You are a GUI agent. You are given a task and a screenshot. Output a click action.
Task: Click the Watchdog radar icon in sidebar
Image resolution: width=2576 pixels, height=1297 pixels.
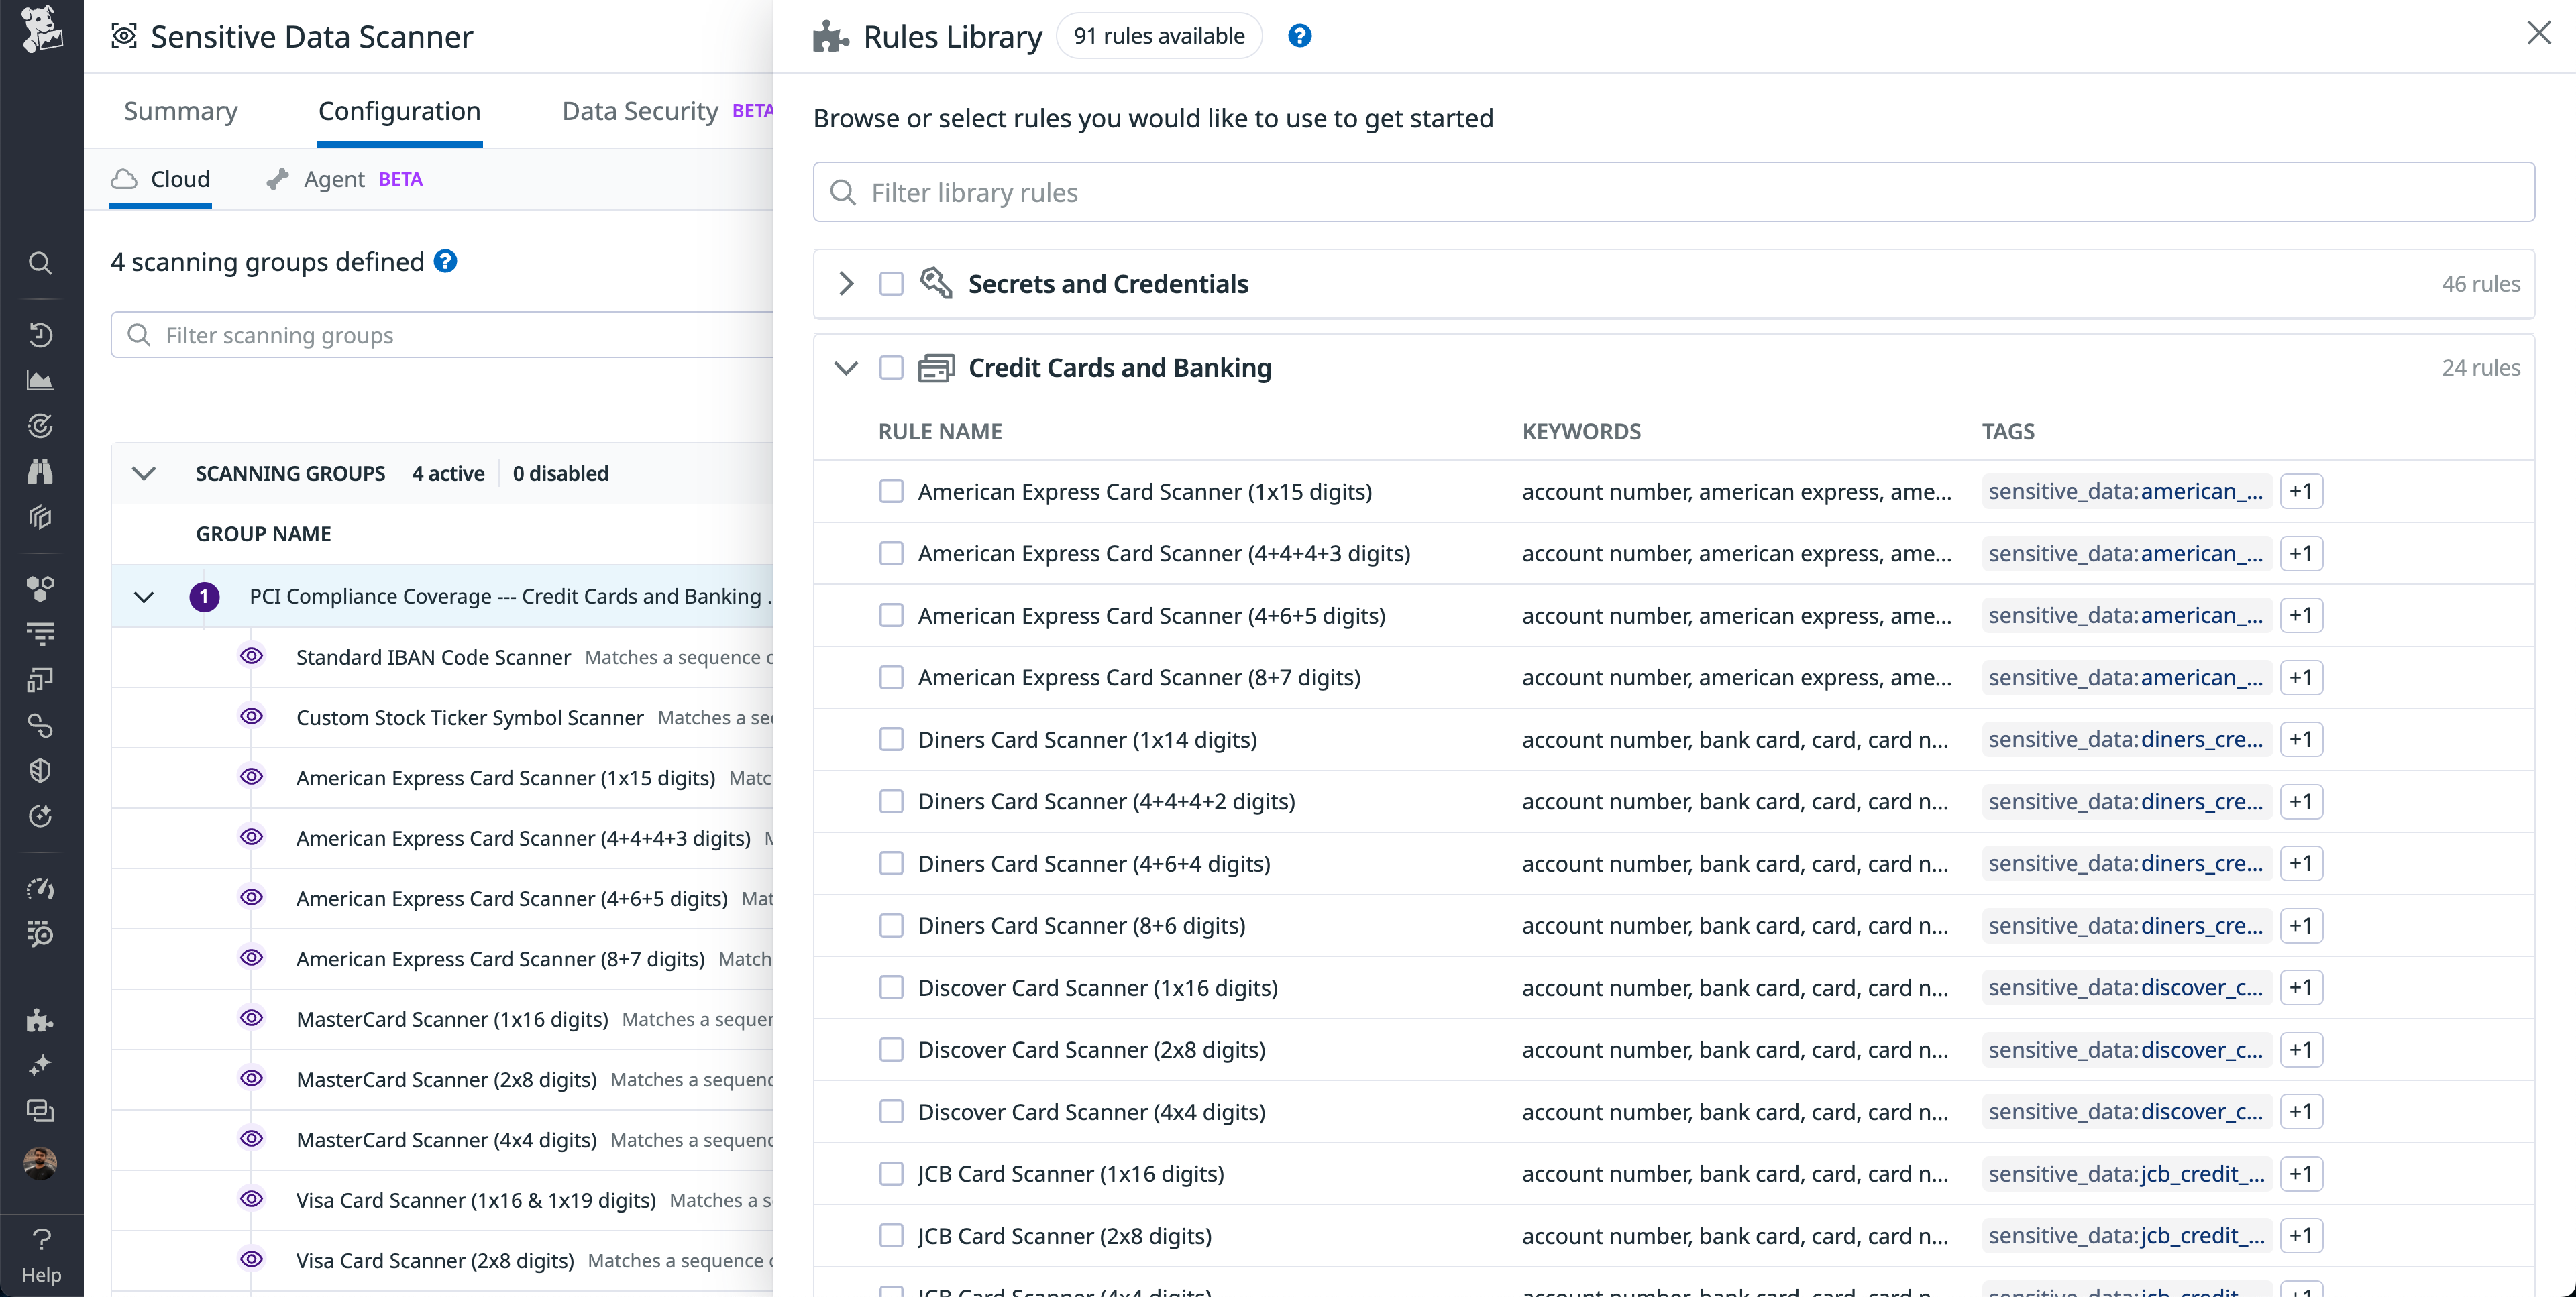(x=41, y=425)
